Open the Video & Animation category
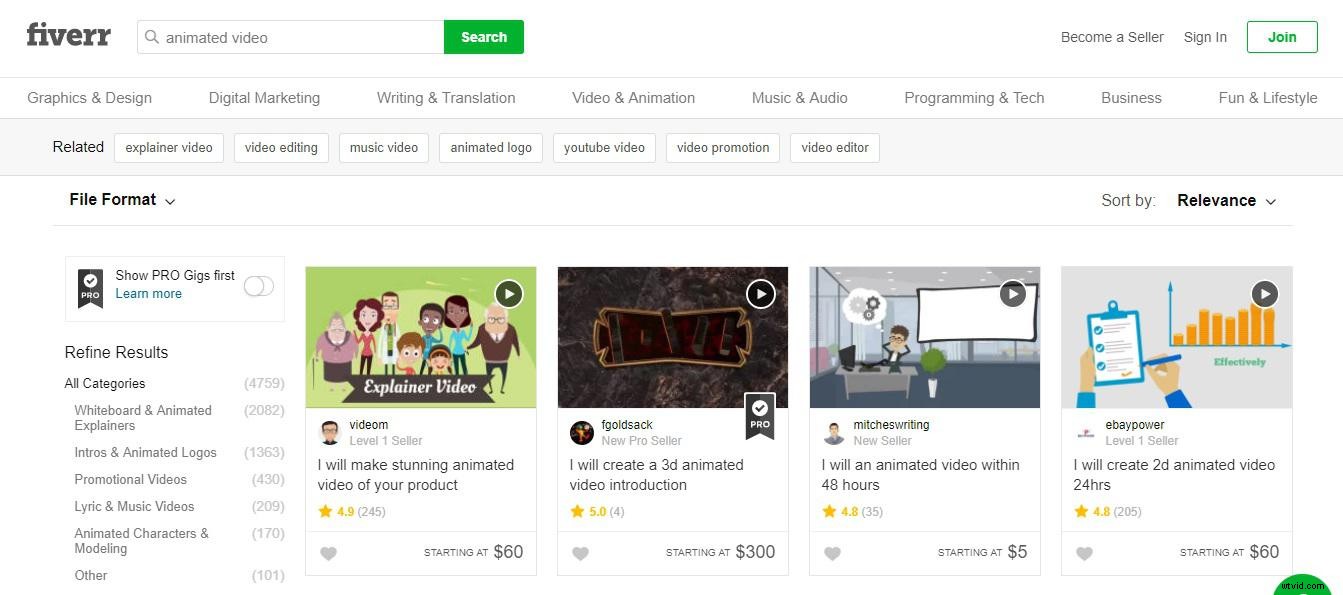The height and width of the screenshot is (595, 1343). coord(633,97)
